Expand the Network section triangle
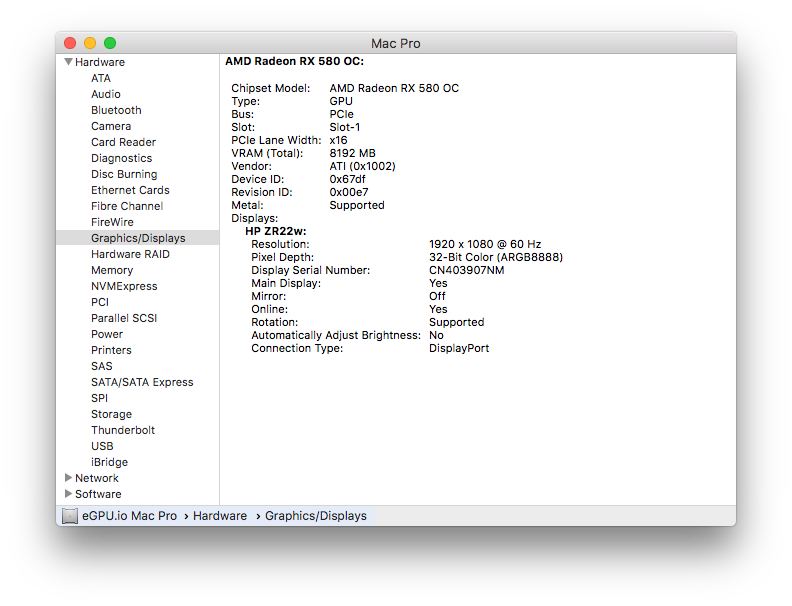Image resolution: width=792 pixels, height=606 pixels. (x=68, y=478)
